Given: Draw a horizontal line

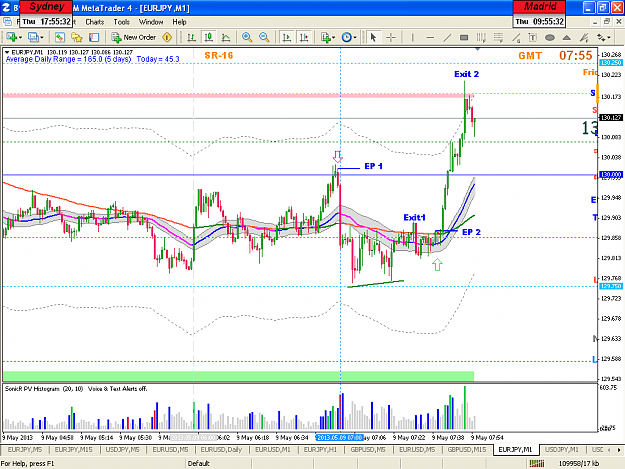Looking at the screenshot, I should (x=430, y=37).
